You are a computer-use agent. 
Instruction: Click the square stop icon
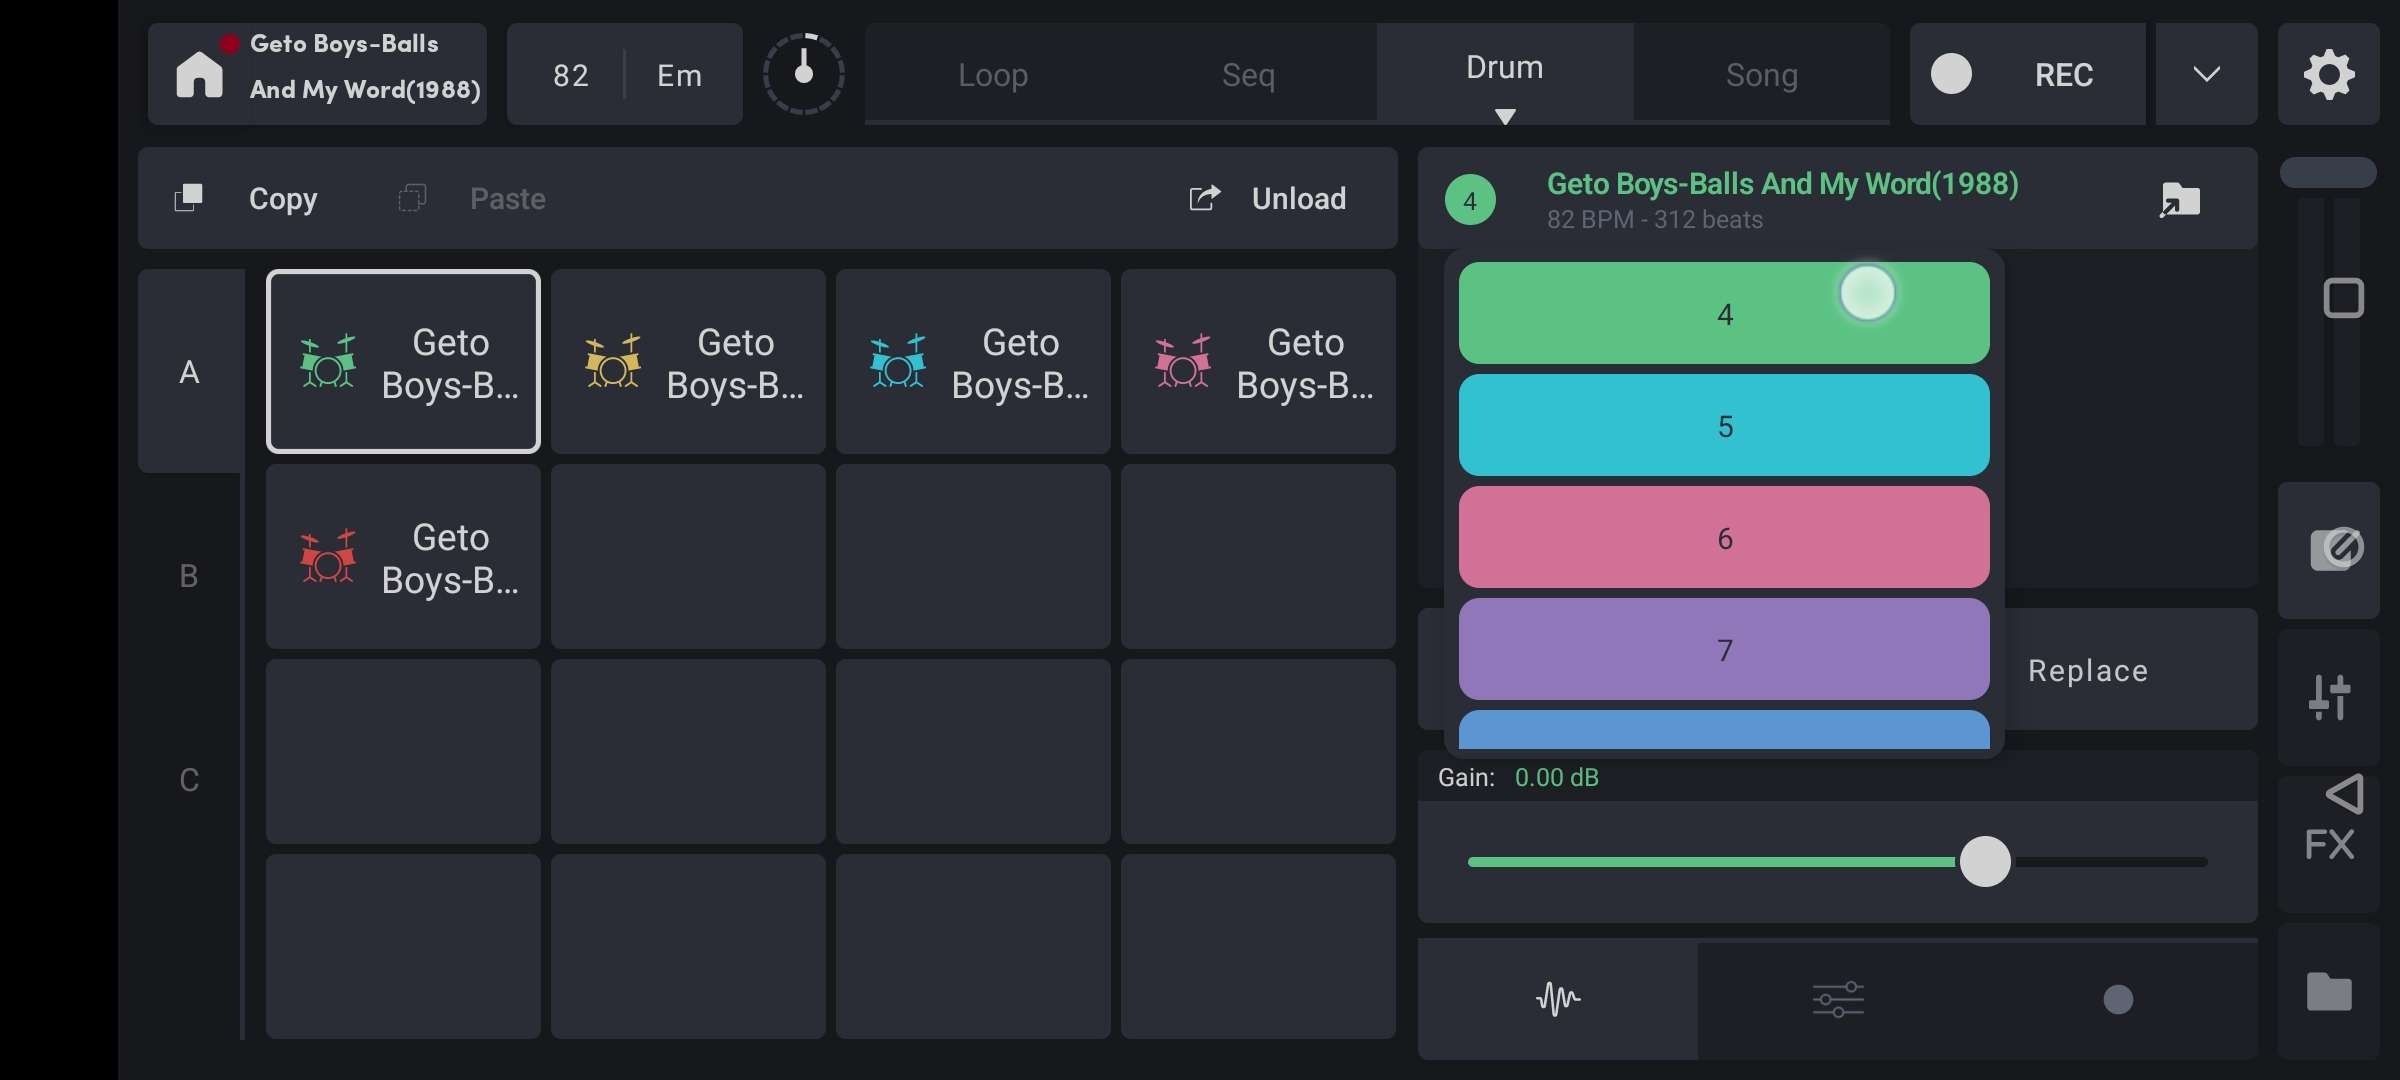(x=2343, y=298)
